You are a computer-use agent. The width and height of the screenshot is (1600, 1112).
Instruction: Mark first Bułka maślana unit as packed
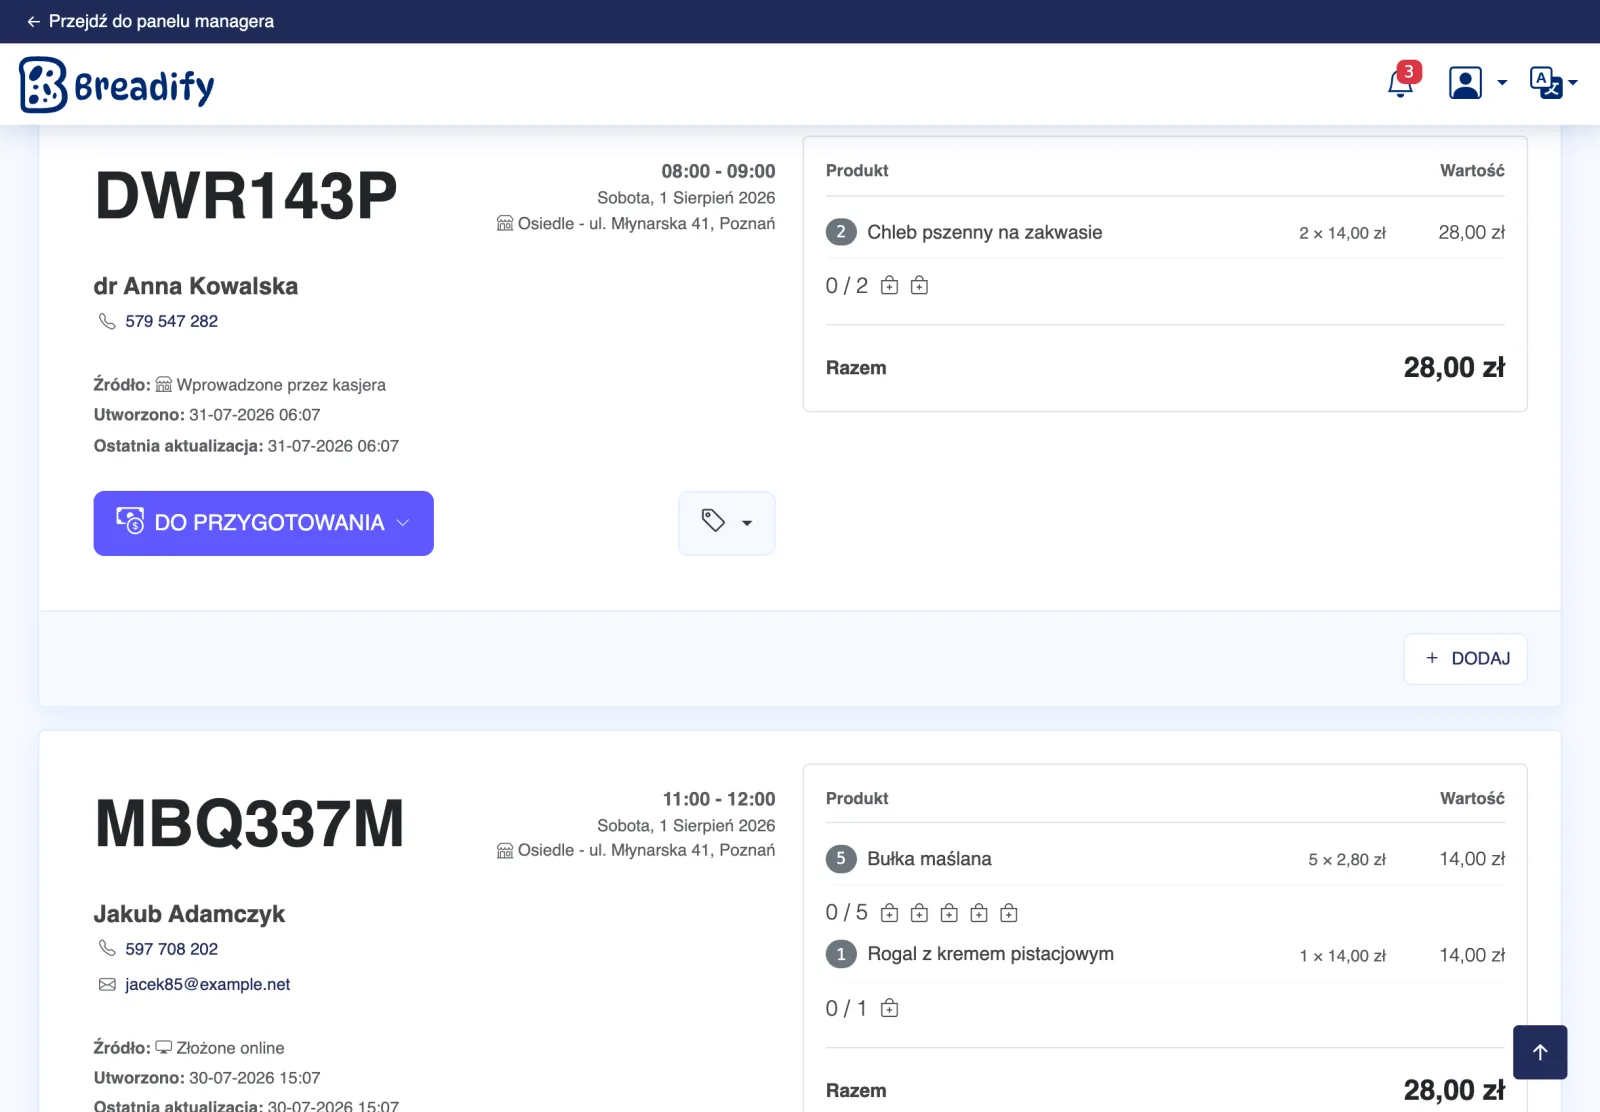[889, 913]
